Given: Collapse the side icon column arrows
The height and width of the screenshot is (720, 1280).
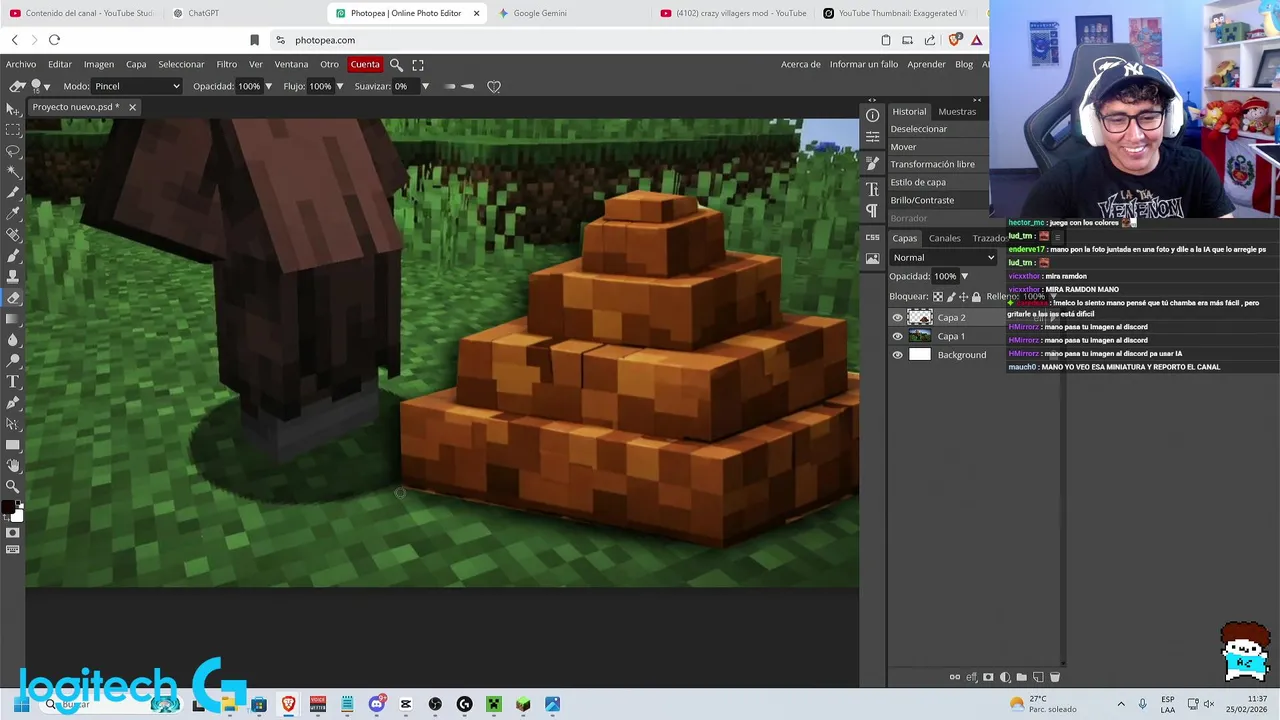Looking at the screenshot, I should point(872,100).
